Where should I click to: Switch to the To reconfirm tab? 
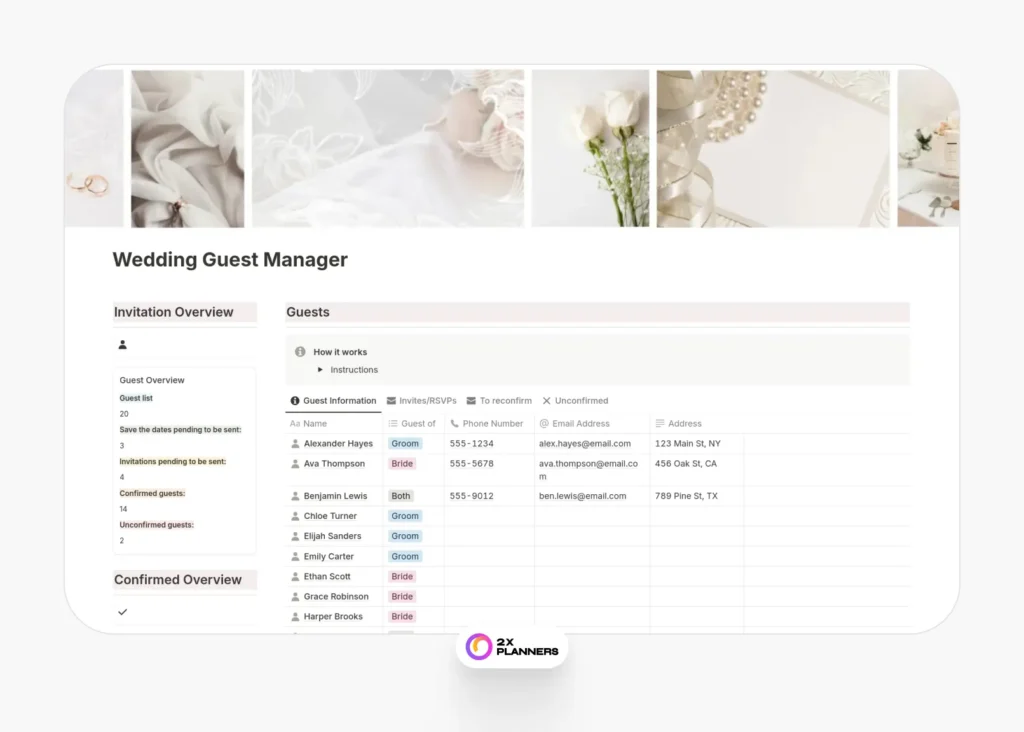point(505,400)
